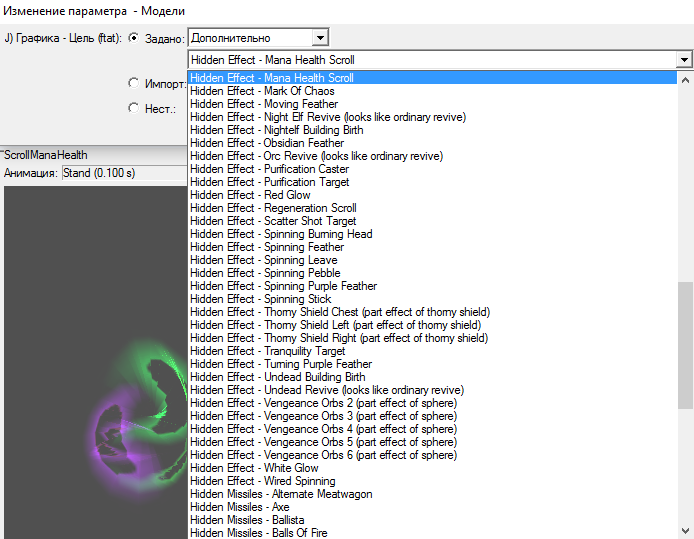Click scroll up arrow of the list

pos(685,80)
